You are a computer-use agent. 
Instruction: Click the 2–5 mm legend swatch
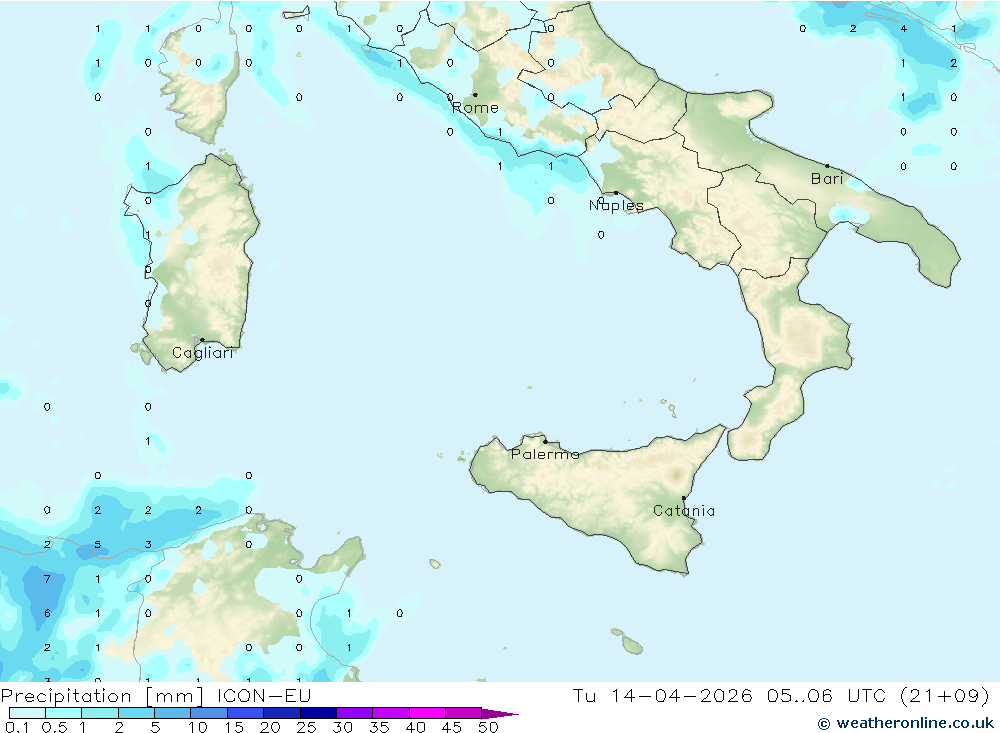tap(136, 713)
